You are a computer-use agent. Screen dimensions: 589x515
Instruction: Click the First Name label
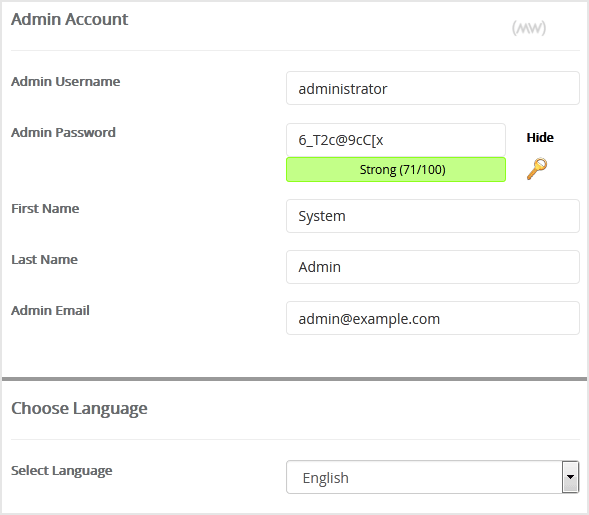[45, 208]
